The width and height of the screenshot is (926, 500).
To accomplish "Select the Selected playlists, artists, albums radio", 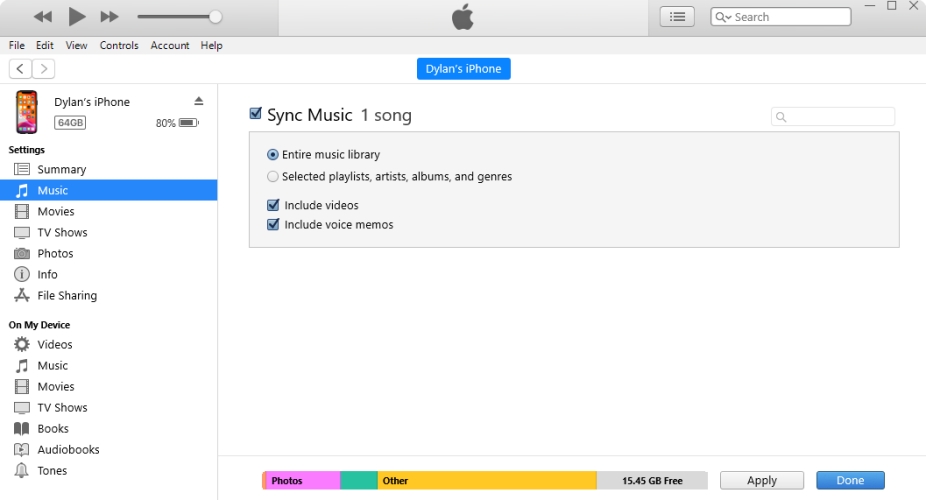I will [x=272, y=177].
